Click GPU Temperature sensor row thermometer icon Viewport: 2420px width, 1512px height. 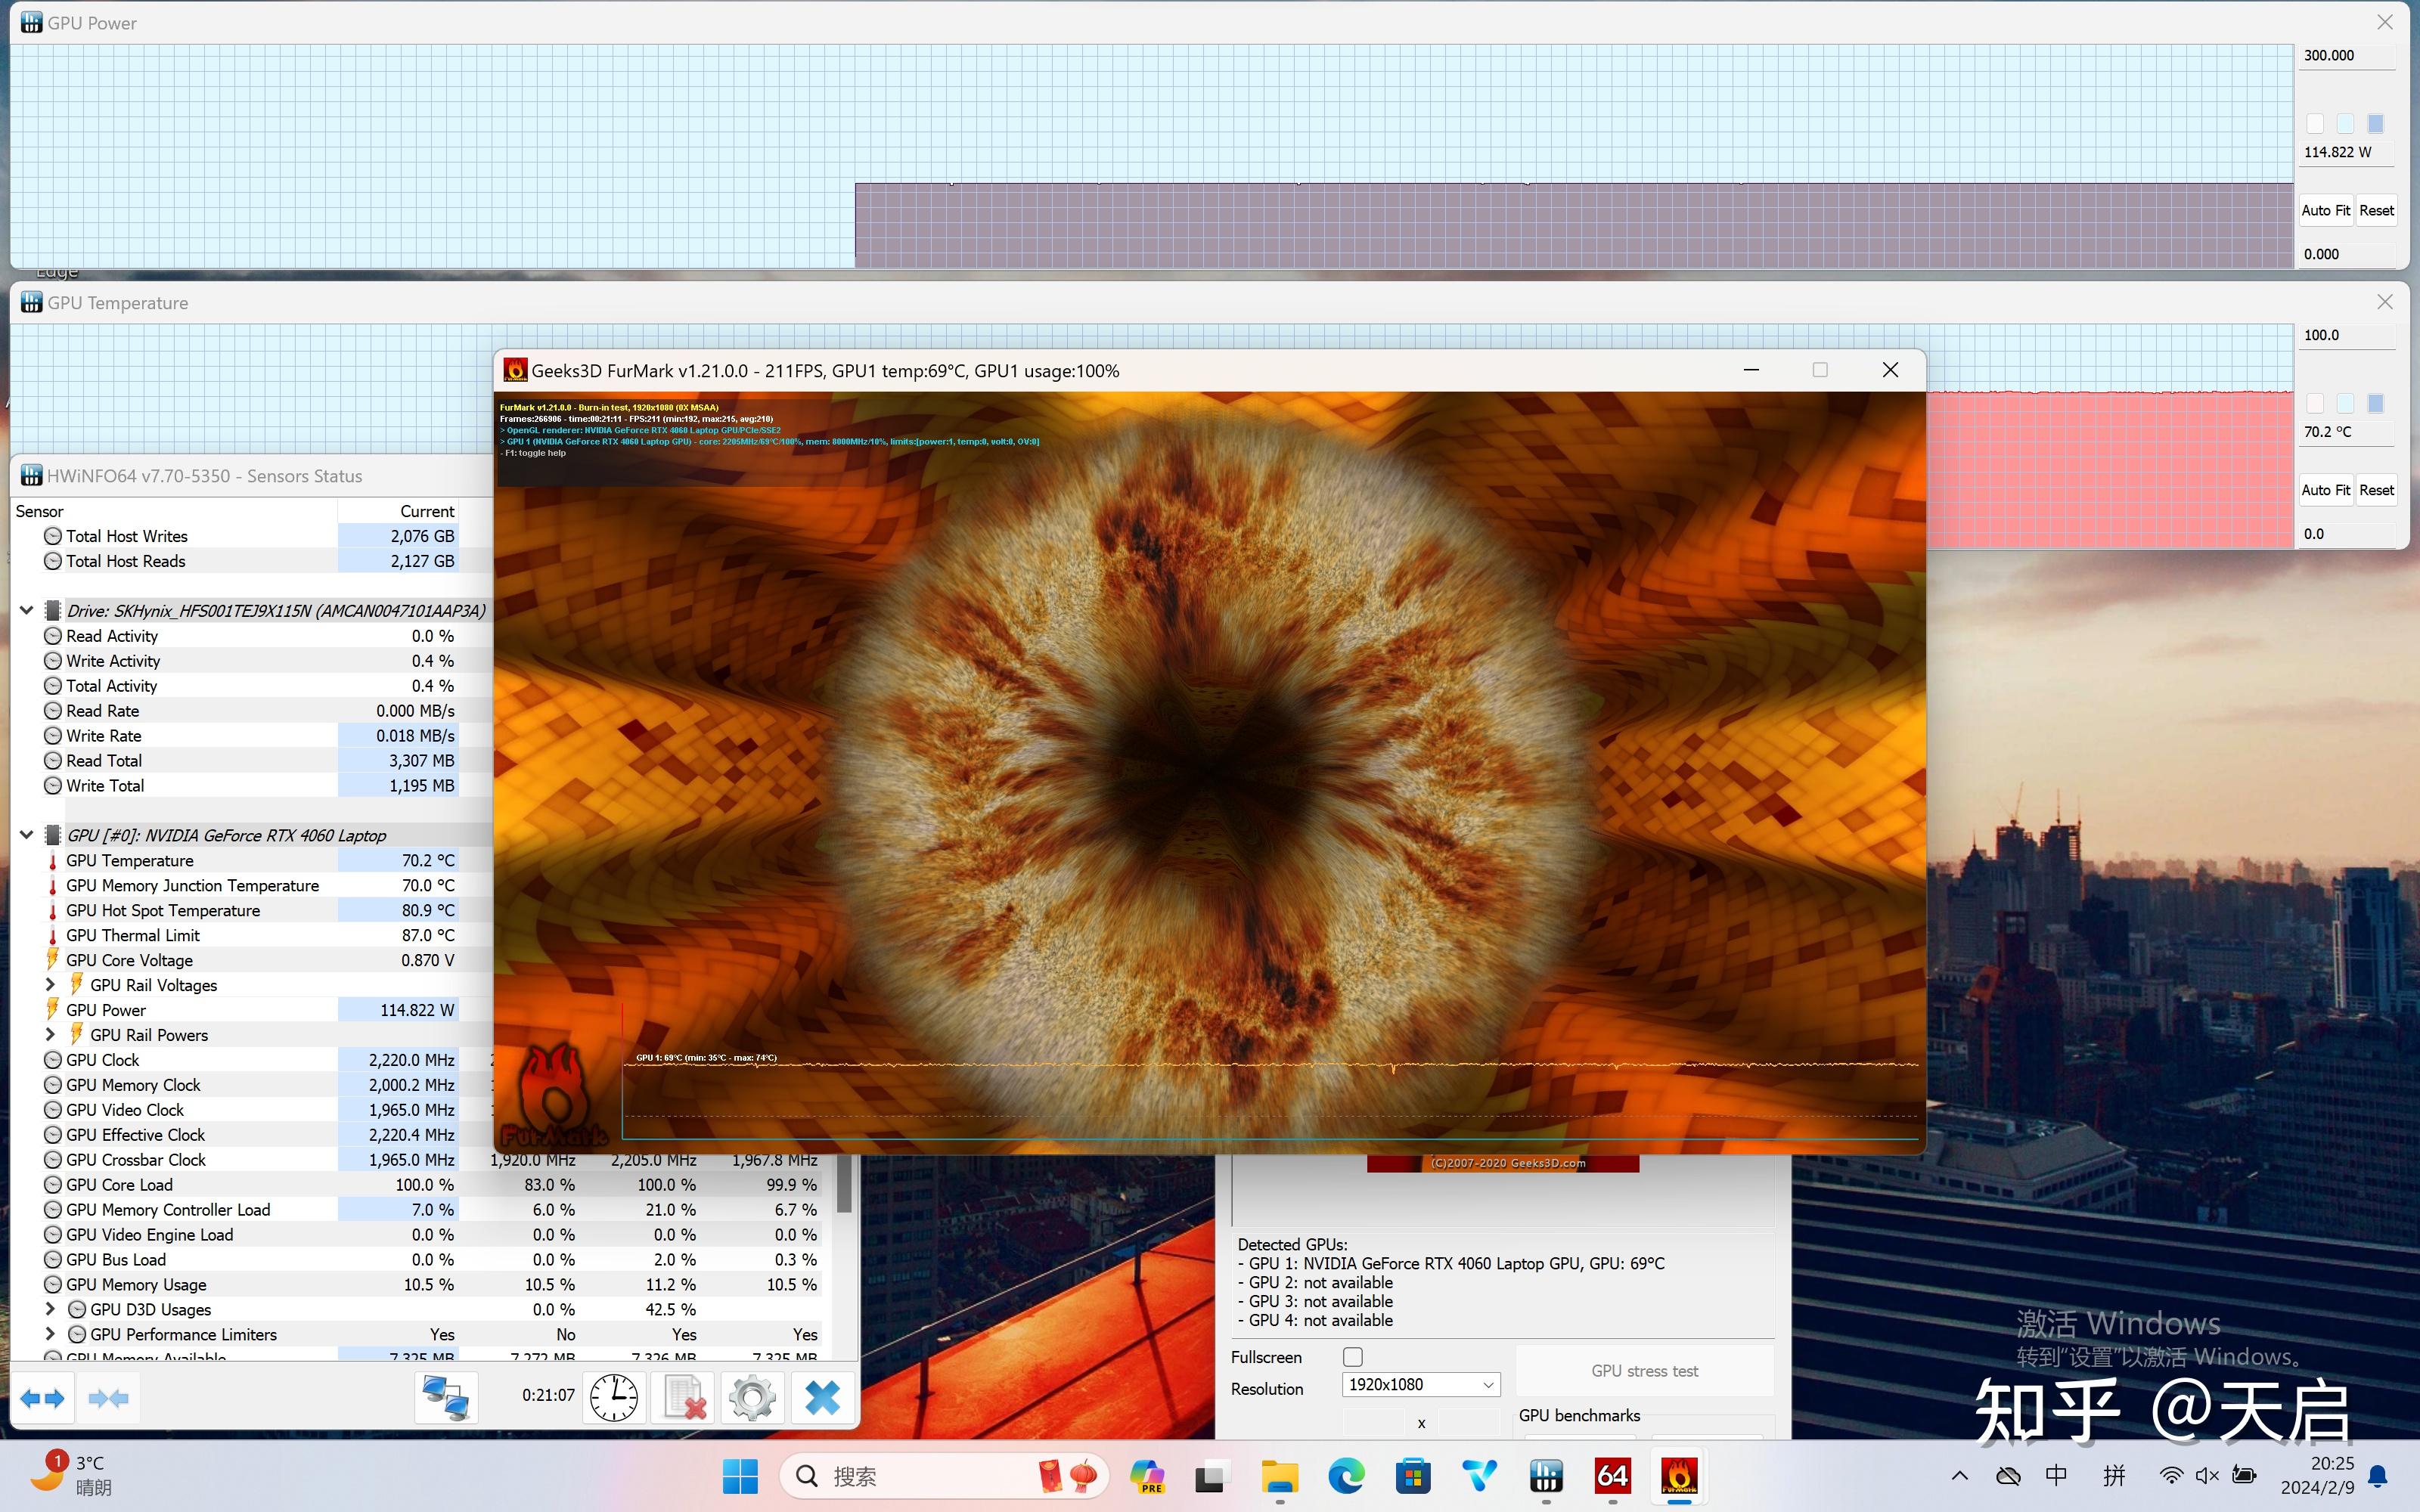click(x=52, y=861)
